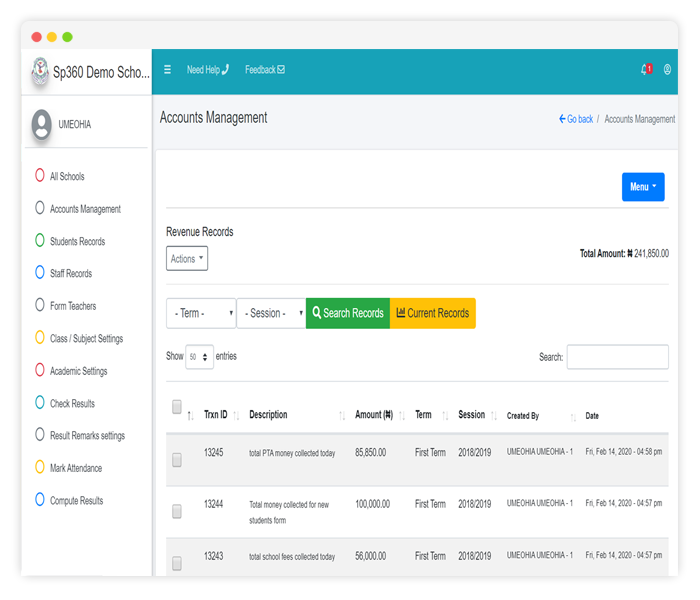700x600 pixels.
Task: Click sort arrows on Description column
Action: coord(342,415)
